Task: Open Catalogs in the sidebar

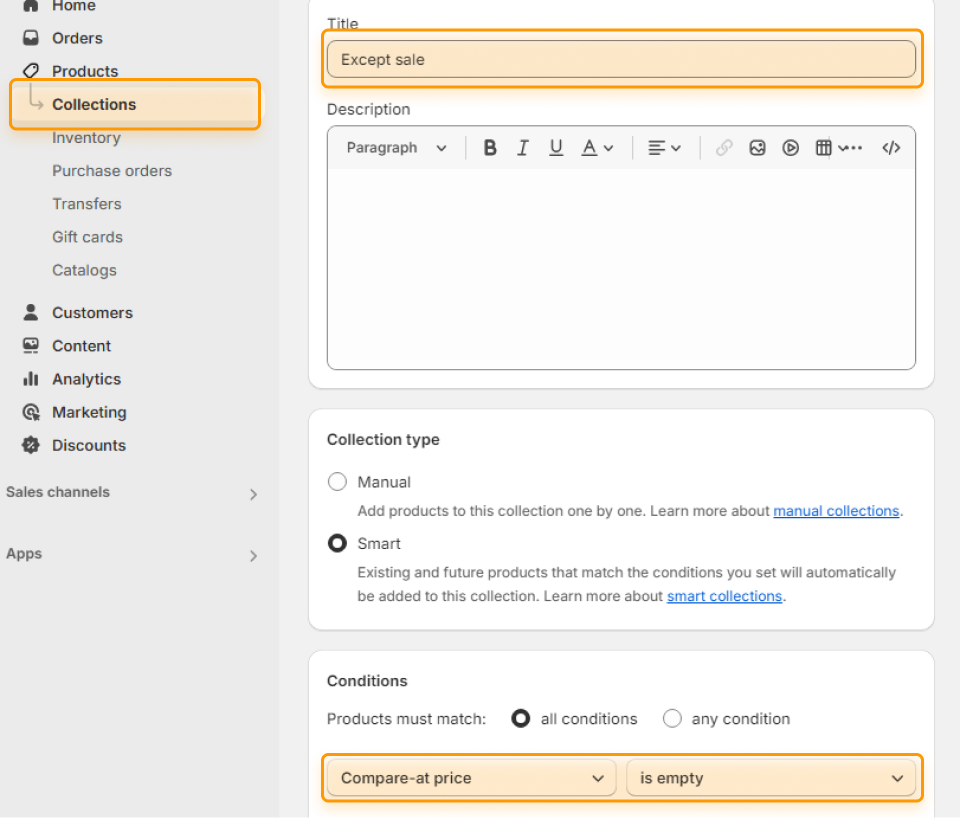Action: pyautogui.click(x=84, y=270)
